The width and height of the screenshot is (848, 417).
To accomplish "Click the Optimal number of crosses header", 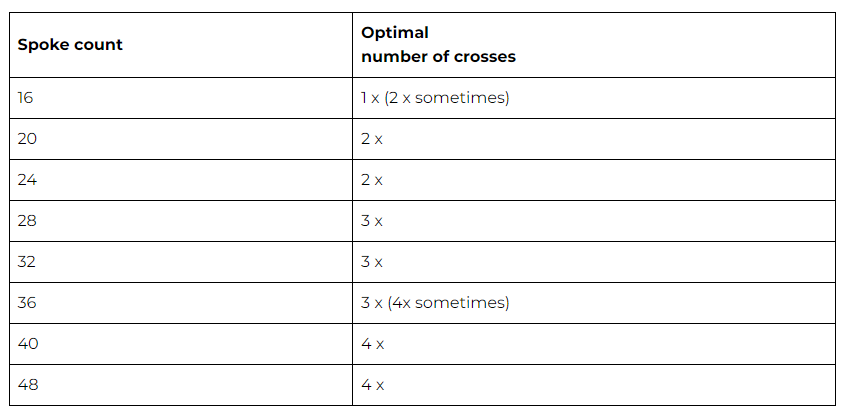I will coord(594,45).
